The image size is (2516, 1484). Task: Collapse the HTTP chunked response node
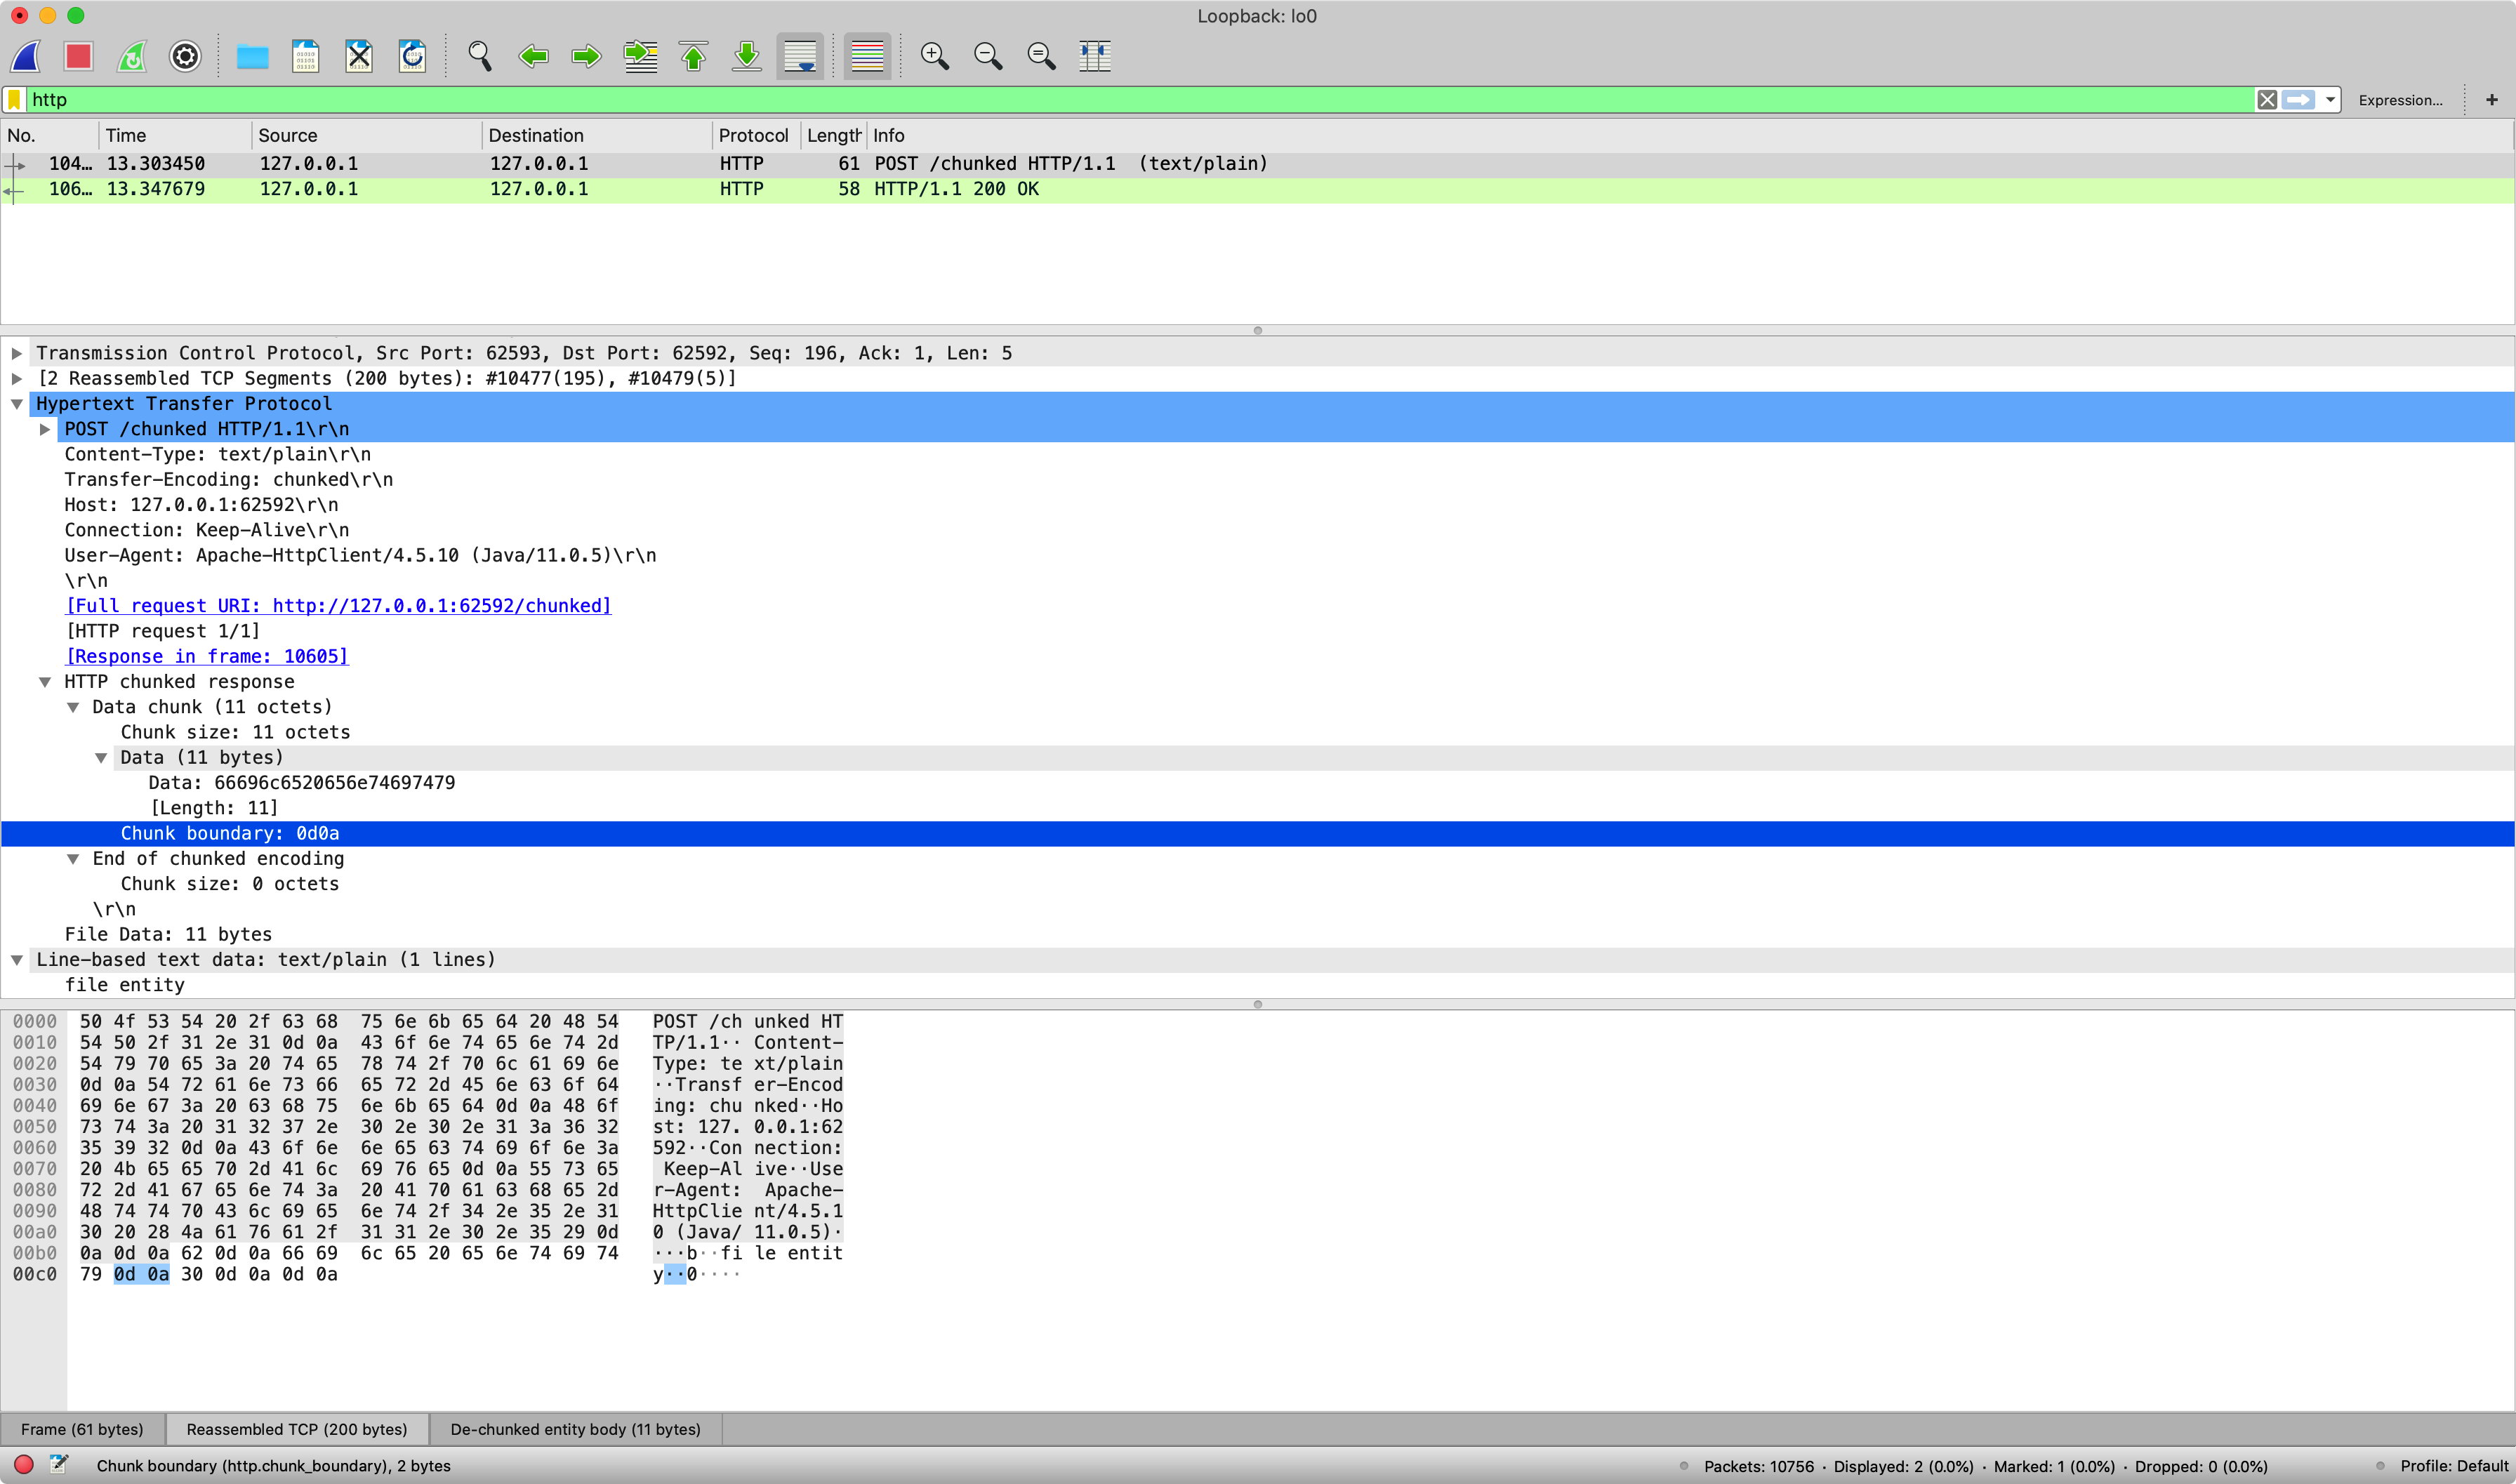click(45, 682)
